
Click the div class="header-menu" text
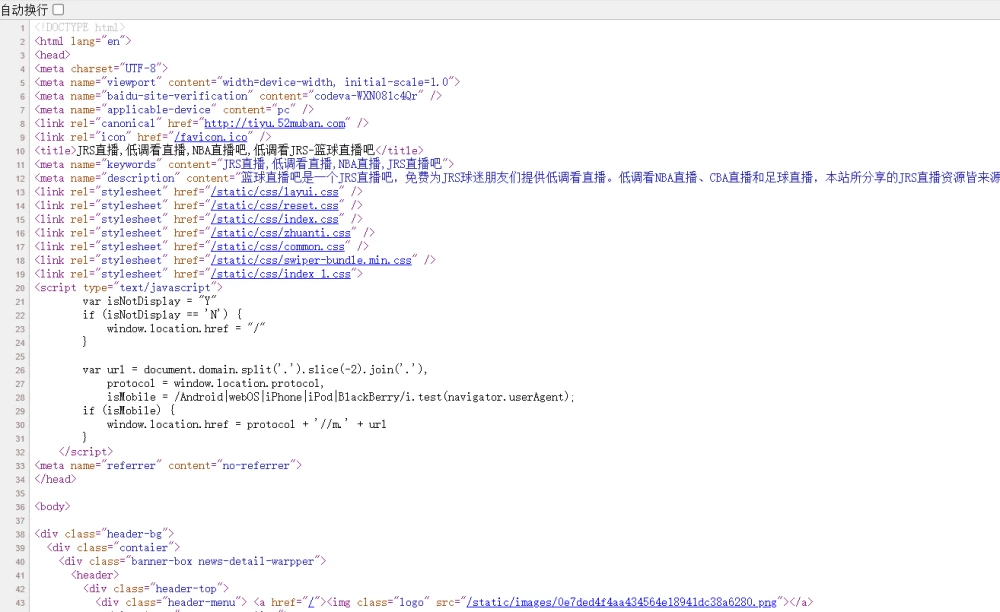(172, 602)
